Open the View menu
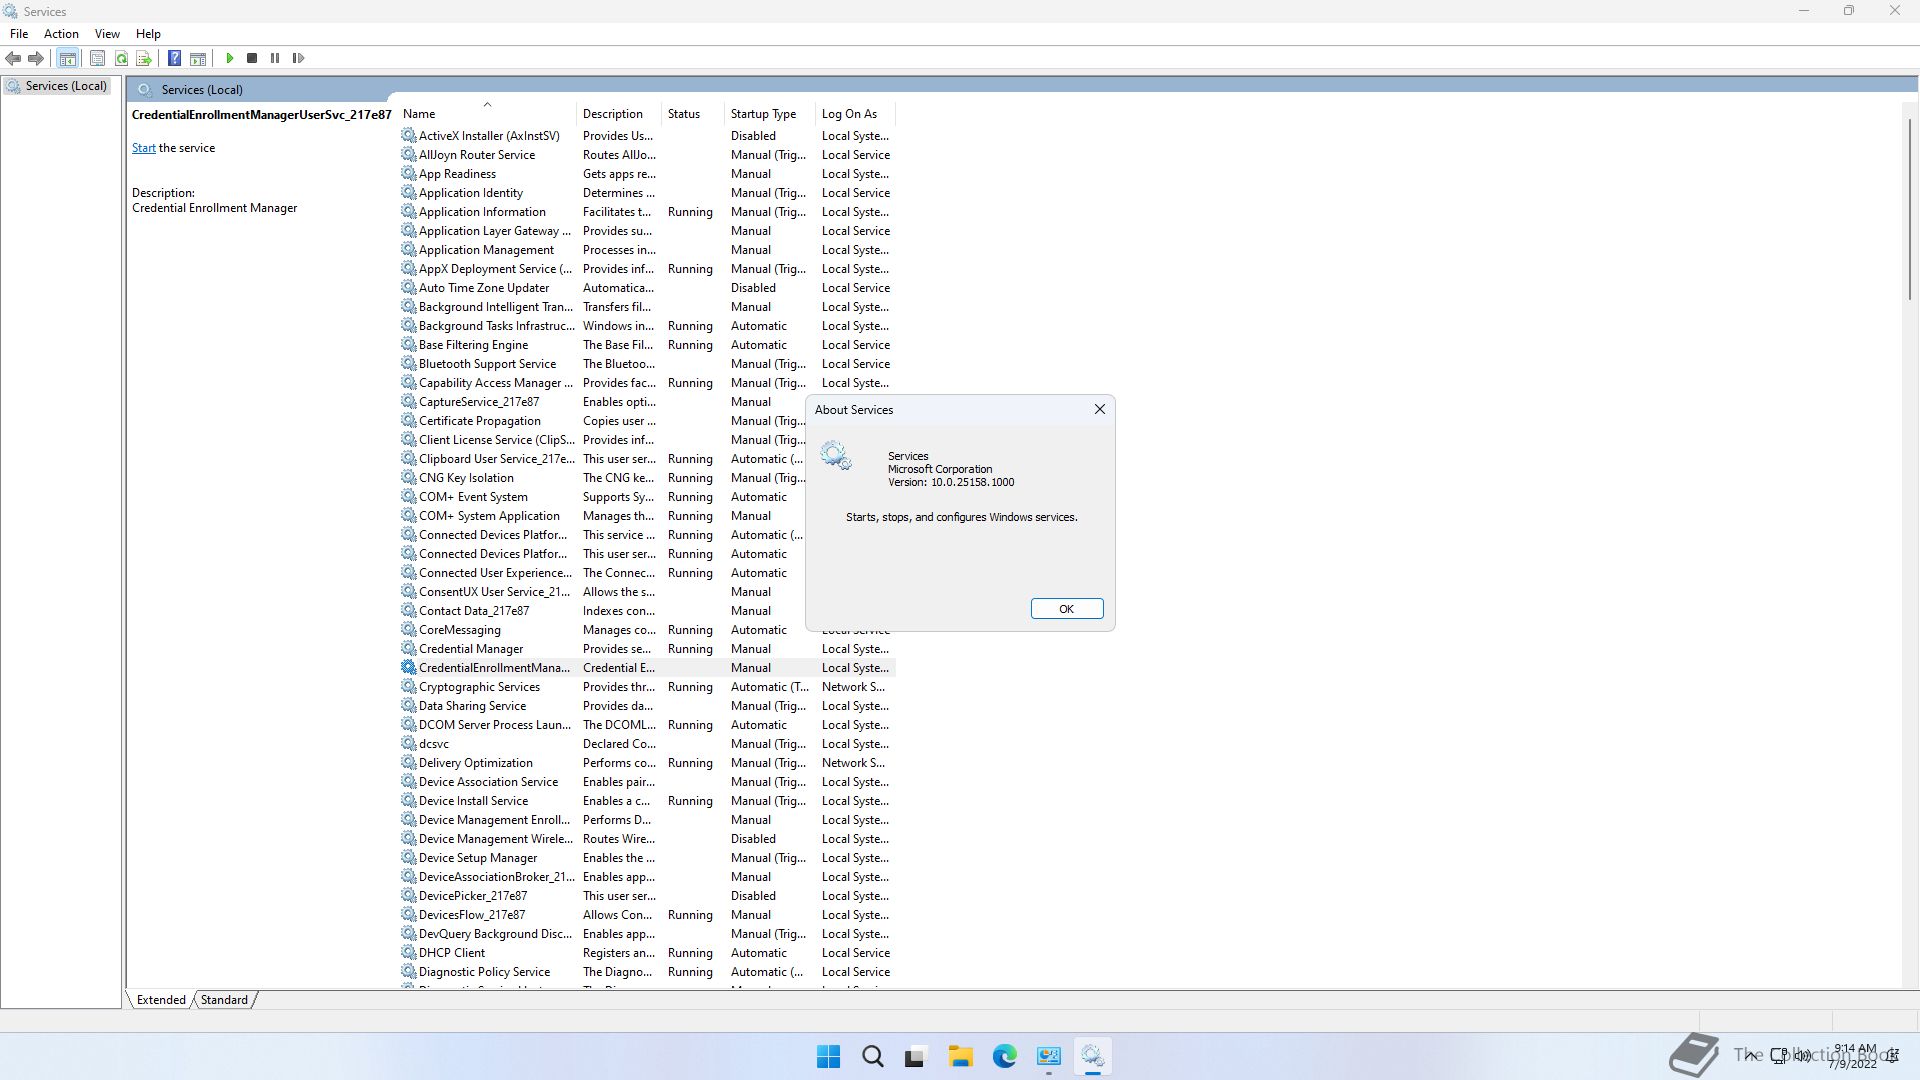This screenshot has width=1920, height=1080. click(107, 33)
